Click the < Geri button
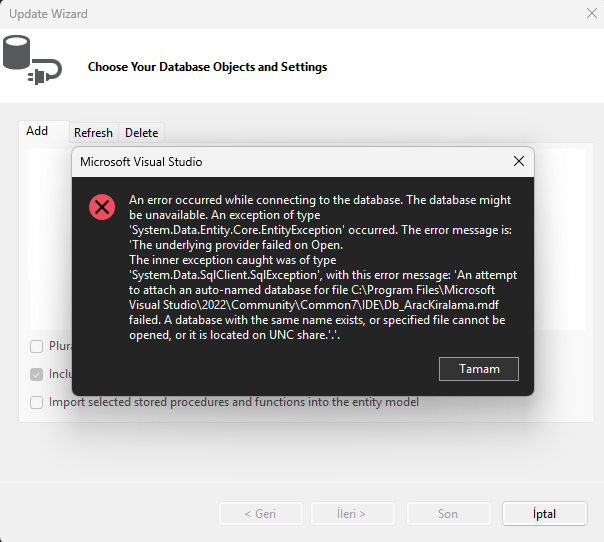Image resolution: width=604 pixels, height=542 pixels. coord(261,513)
